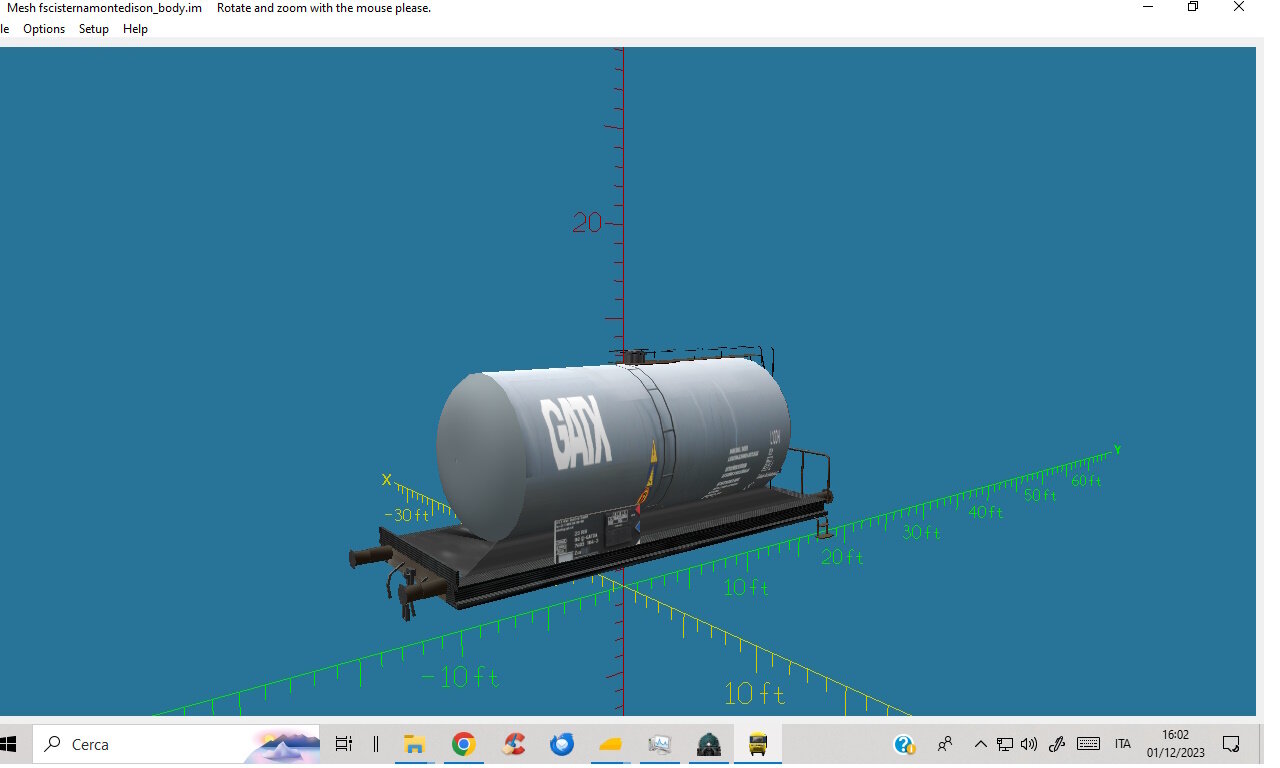Open the blue swirl browser taskbar icon

[561, 744]
